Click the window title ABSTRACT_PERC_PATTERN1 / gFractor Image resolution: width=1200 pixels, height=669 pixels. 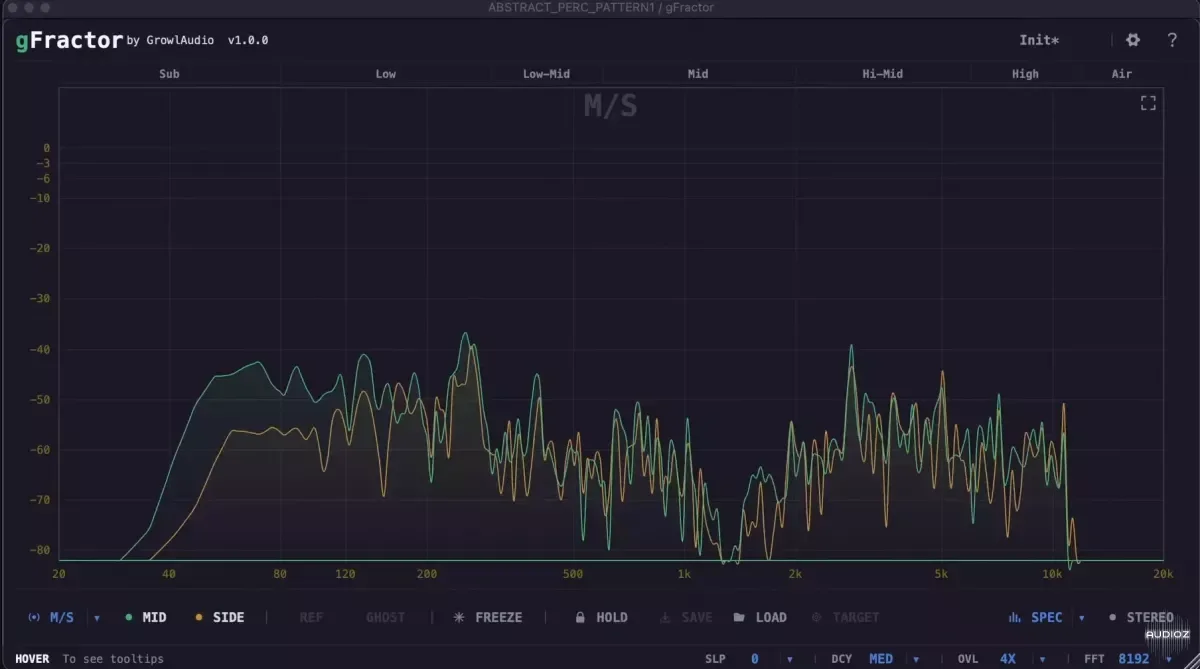(x=600, y=8)
